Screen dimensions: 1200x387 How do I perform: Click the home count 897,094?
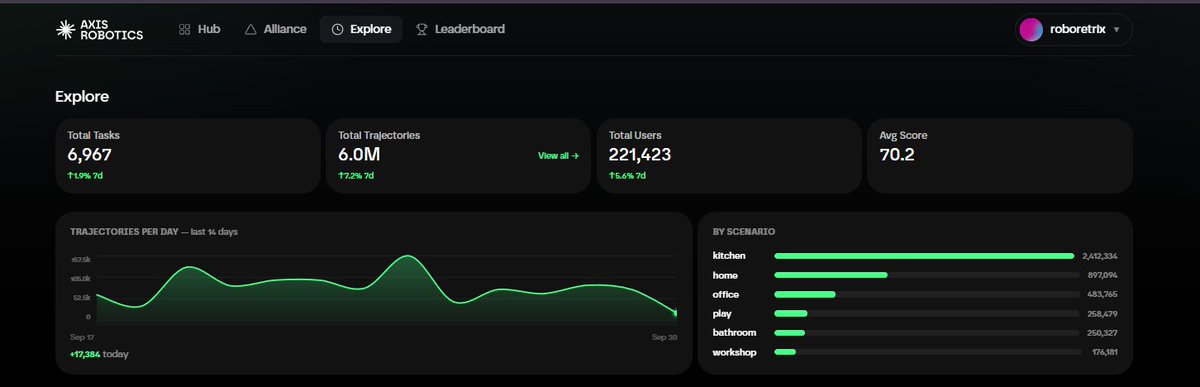[1103, 275]
